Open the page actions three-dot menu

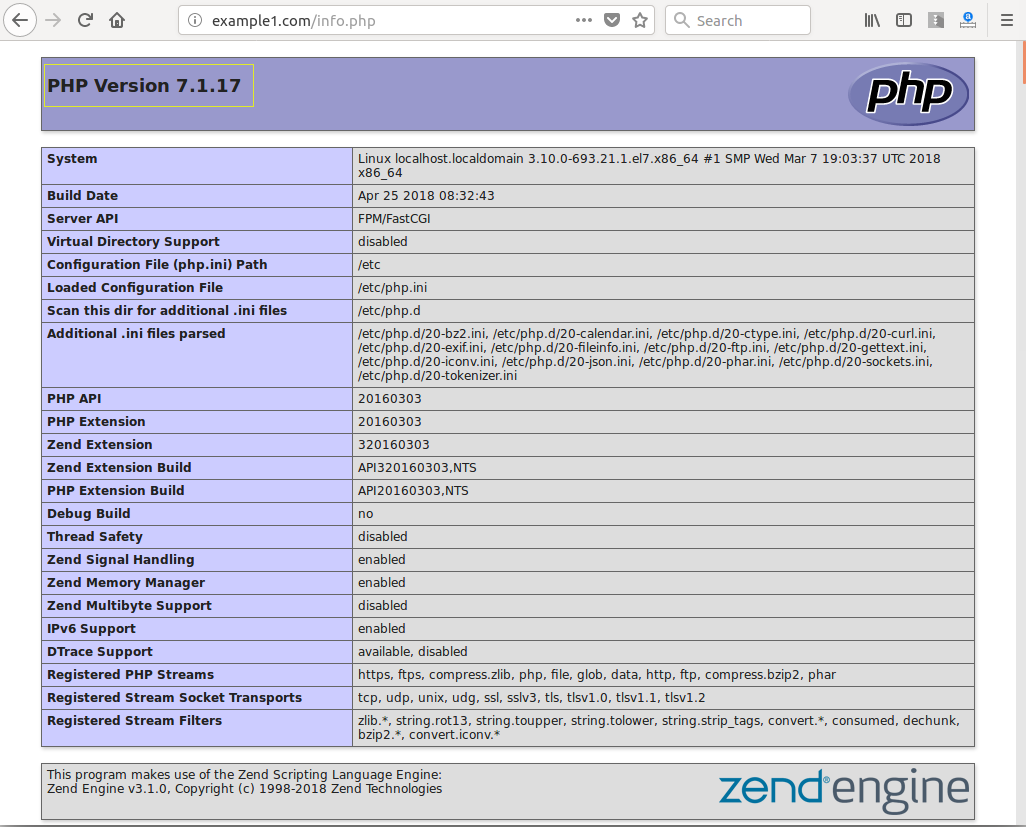coord(584,20)
